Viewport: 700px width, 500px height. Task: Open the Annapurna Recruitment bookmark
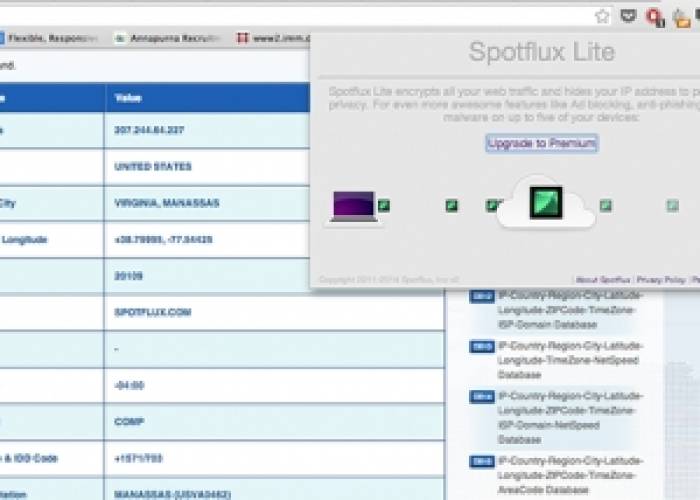167,38
